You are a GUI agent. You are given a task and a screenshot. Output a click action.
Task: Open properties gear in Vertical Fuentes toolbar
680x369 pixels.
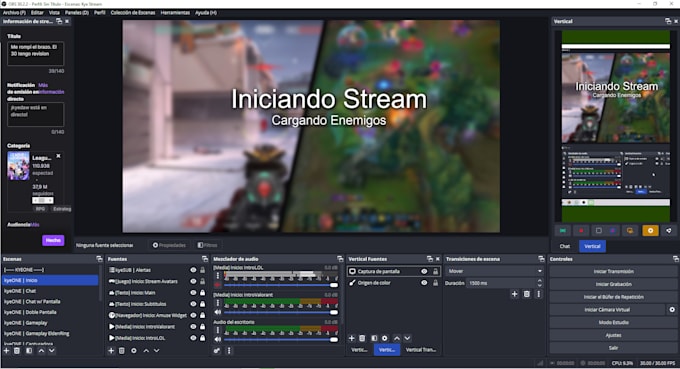(385, 338)
